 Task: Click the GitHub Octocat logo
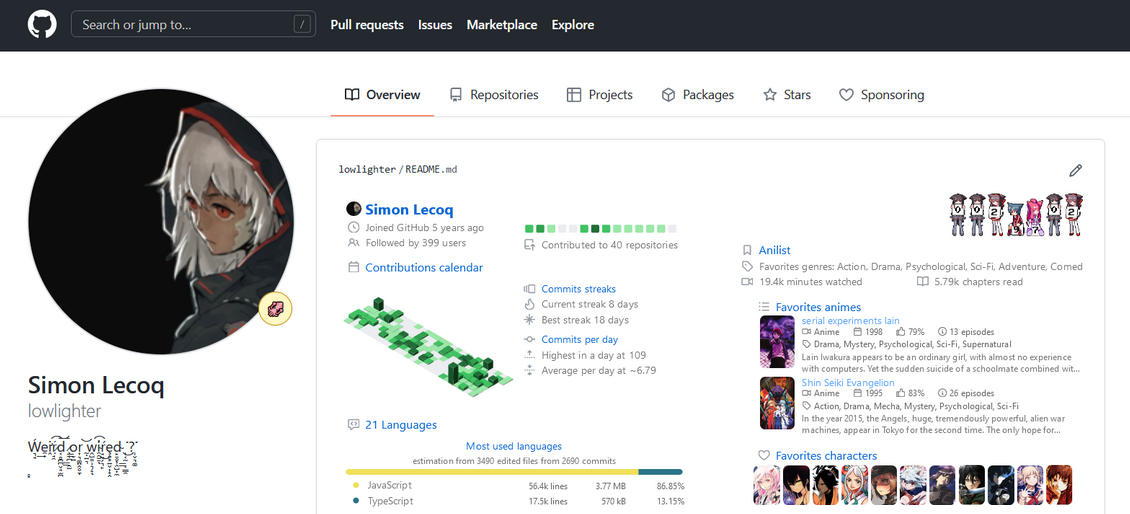(42, 25)
